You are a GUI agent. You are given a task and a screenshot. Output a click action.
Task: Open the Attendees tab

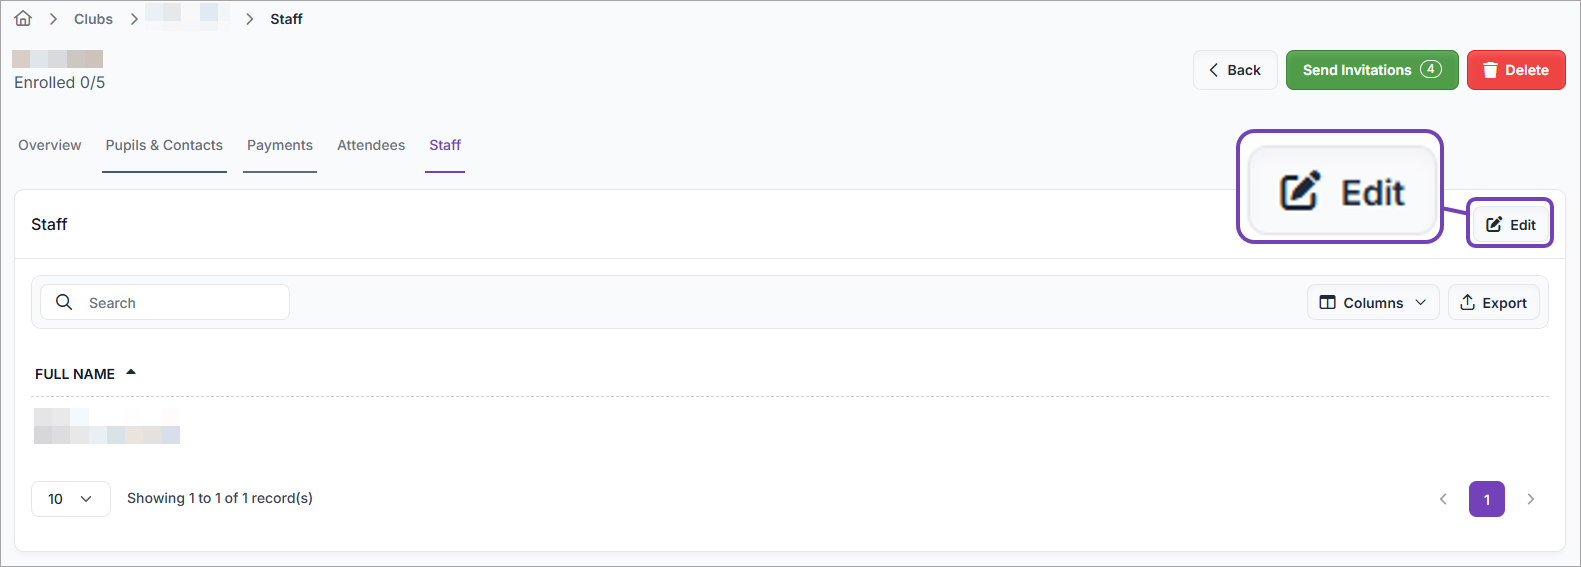point(371,145)
